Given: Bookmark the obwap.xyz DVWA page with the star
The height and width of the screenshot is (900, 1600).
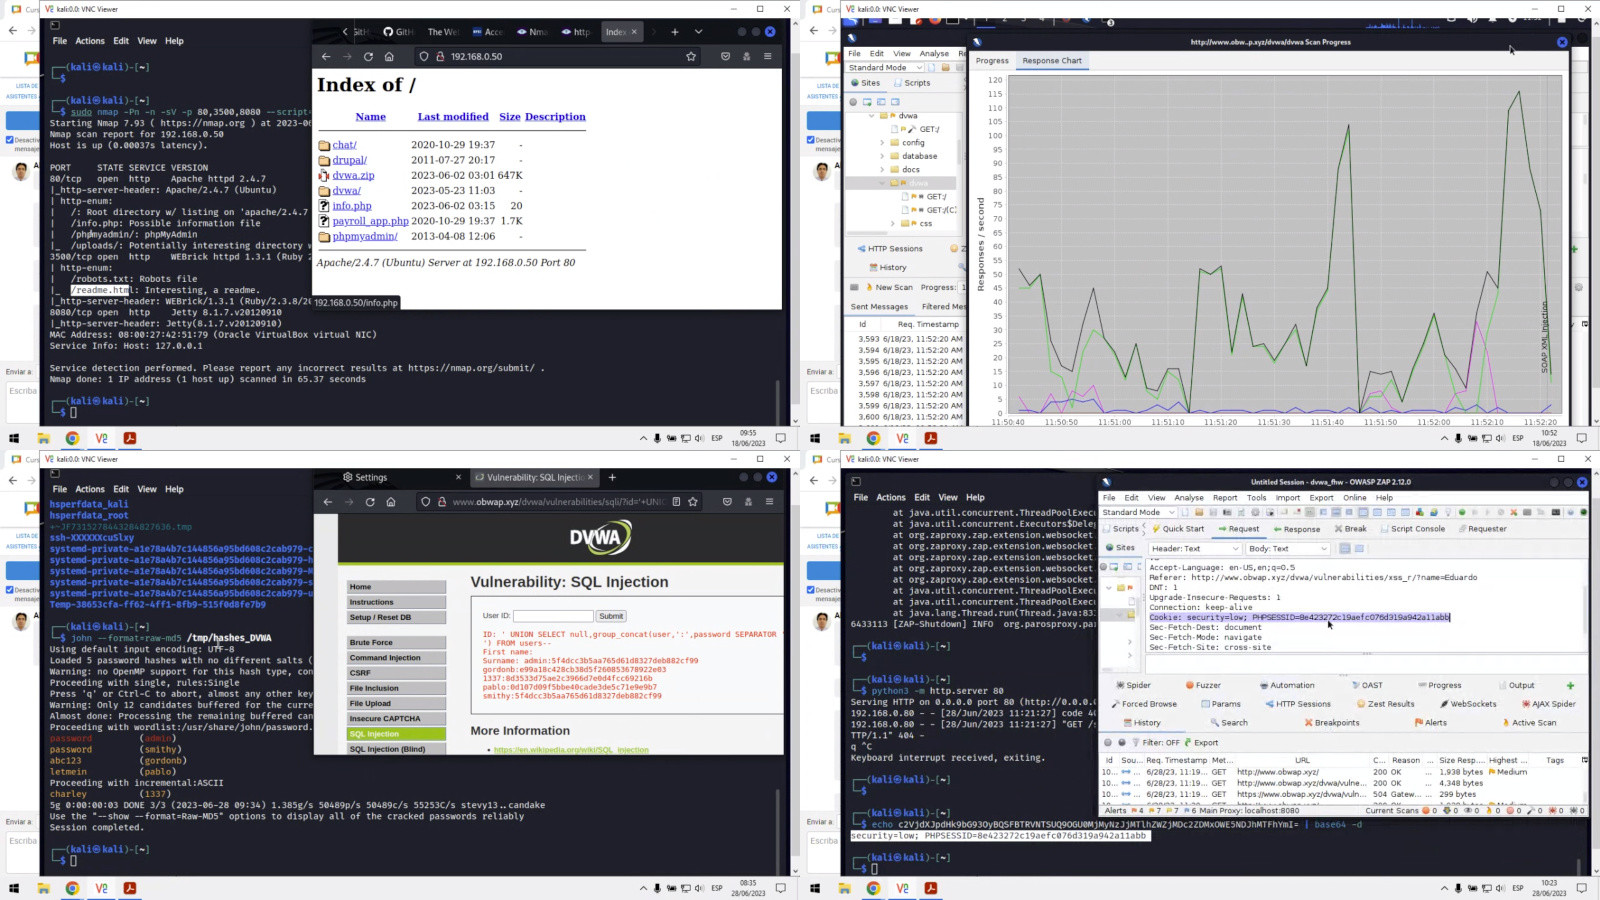Looking at the screenshot, I should click(x=693, y=502).
